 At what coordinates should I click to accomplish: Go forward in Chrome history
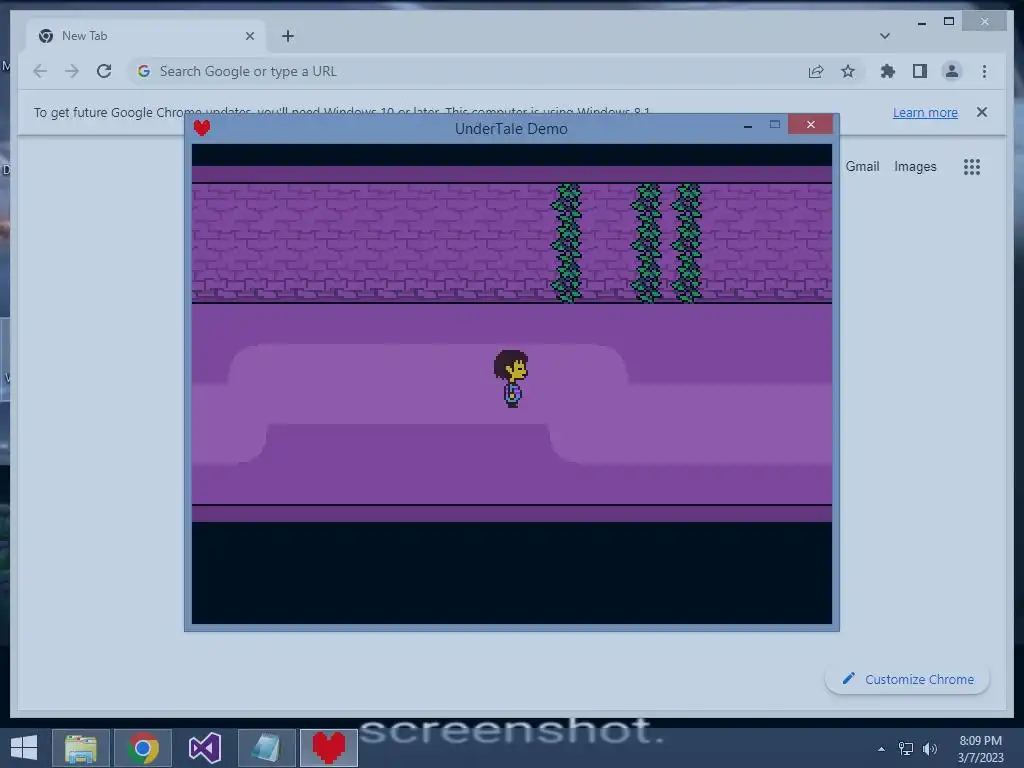click(x=72, y=71)
